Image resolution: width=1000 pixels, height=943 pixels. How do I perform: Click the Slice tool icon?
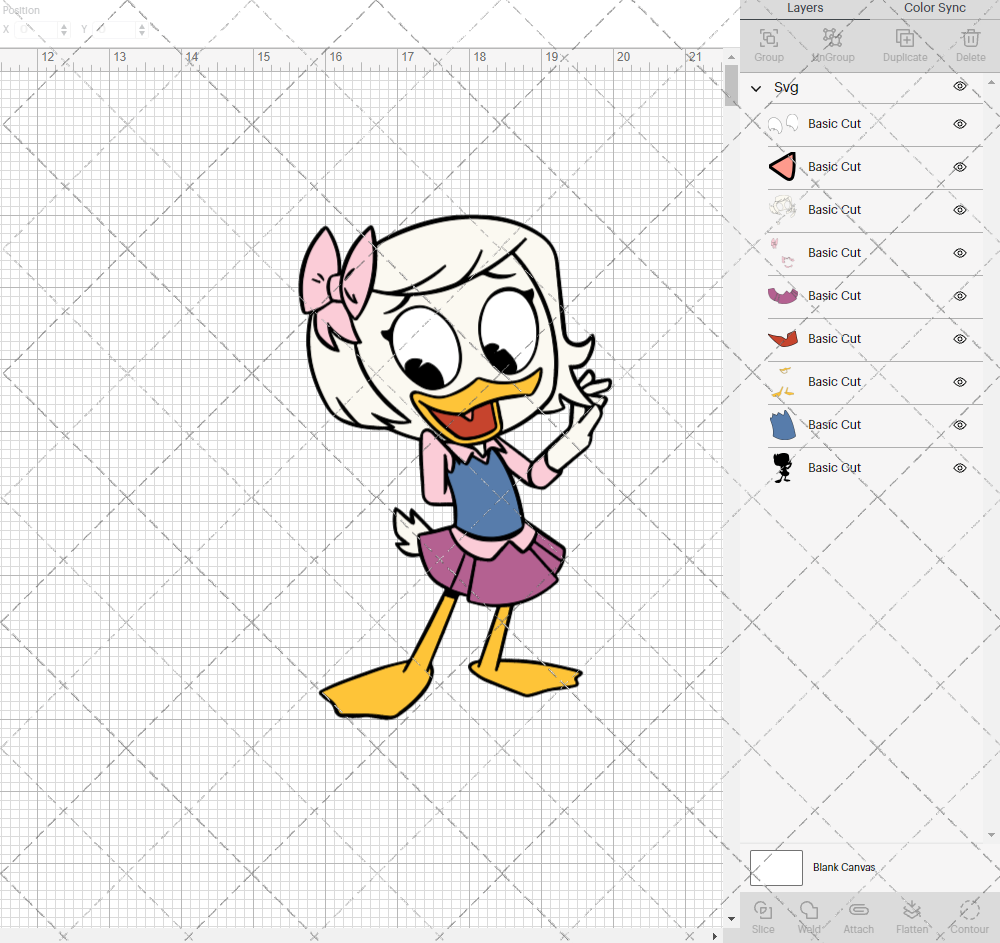pos(763,910)
